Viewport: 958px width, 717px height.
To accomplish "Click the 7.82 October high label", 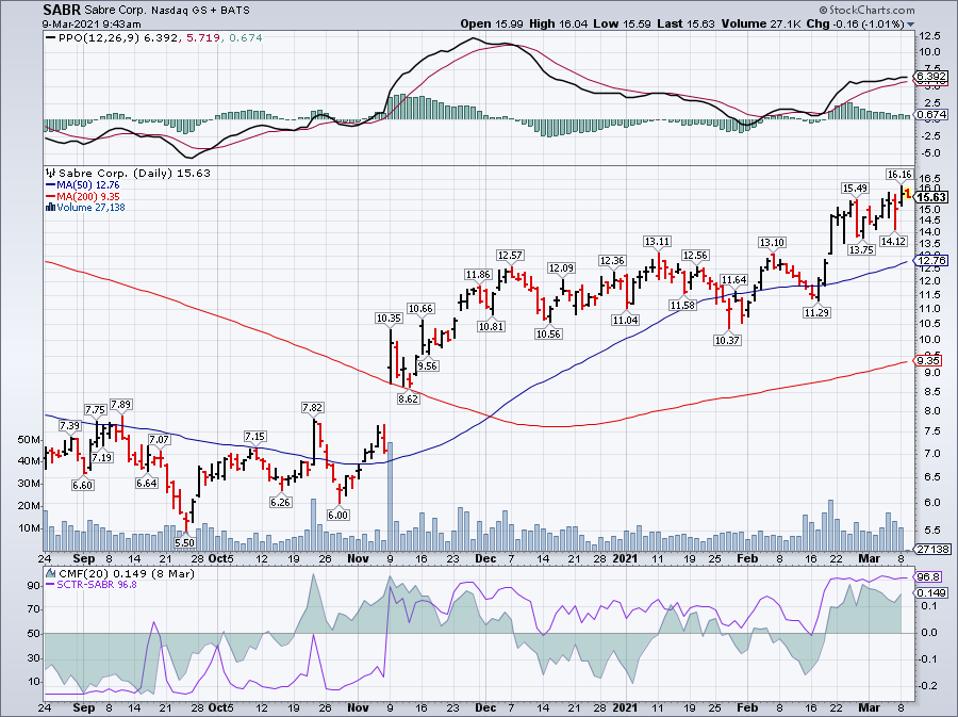I will tap(313, 407).
